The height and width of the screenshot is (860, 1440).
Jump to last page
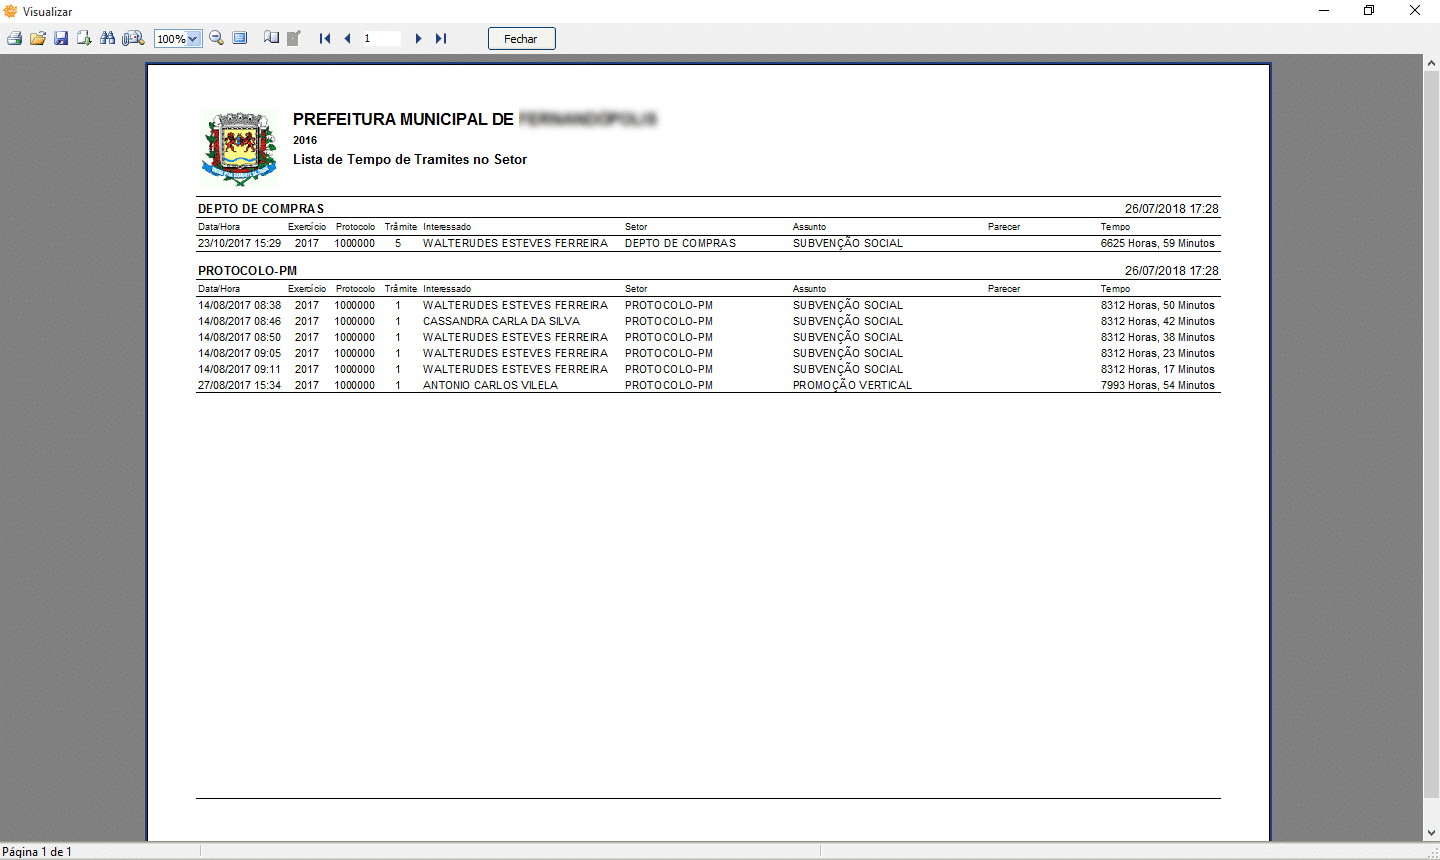pyautogui.click(x=441, y=39)
